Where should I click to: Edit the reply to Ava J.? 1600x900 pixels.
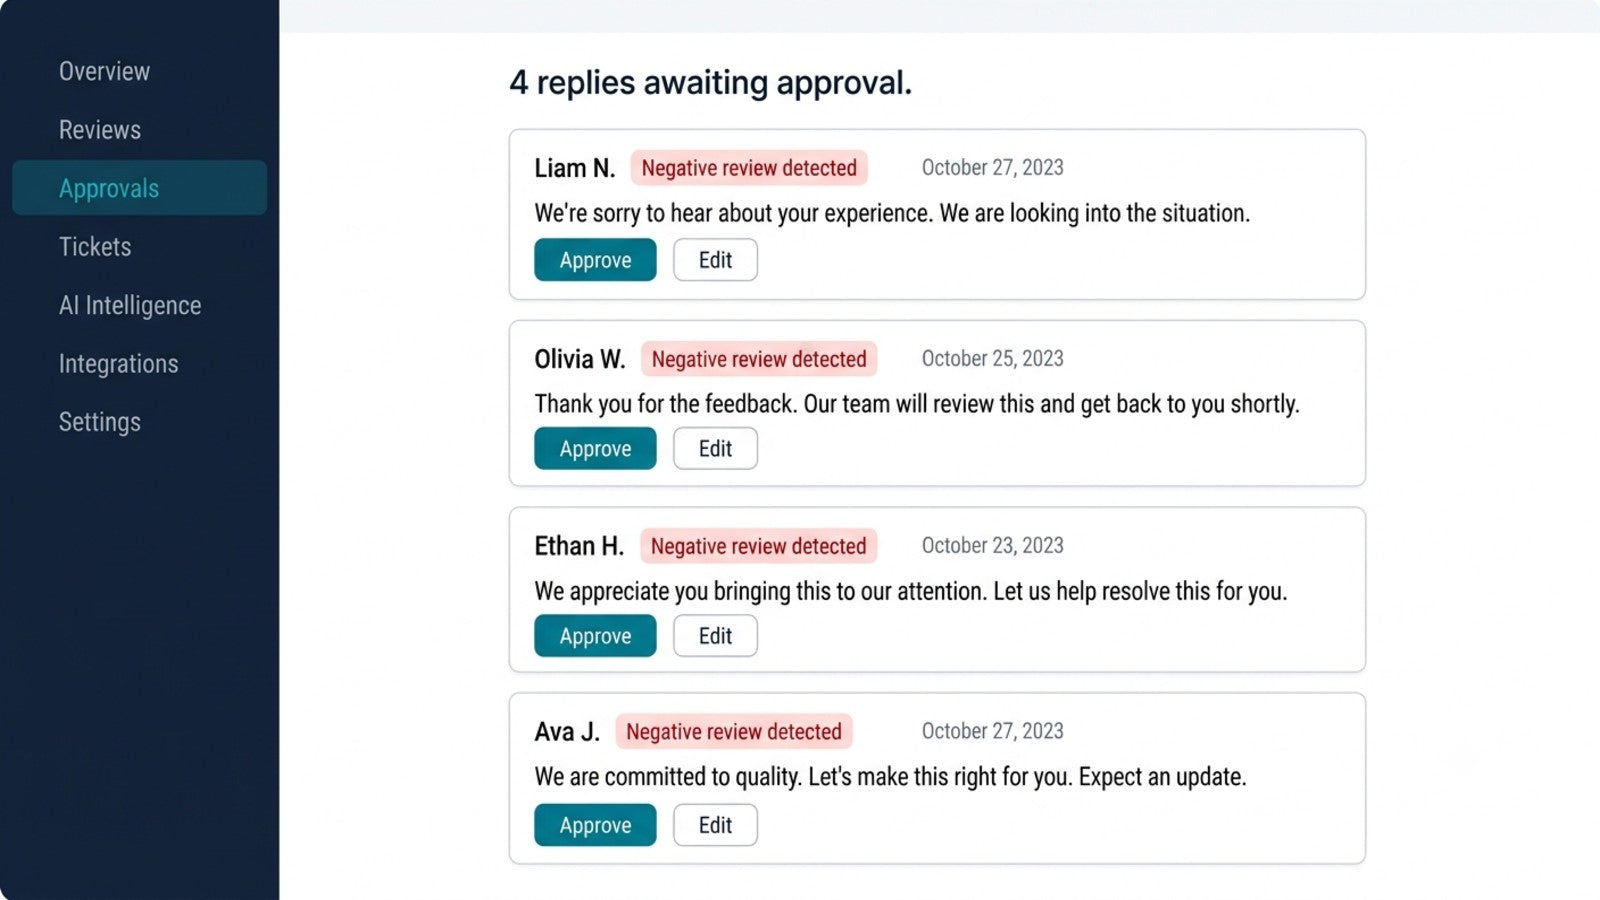coord(715,825)
